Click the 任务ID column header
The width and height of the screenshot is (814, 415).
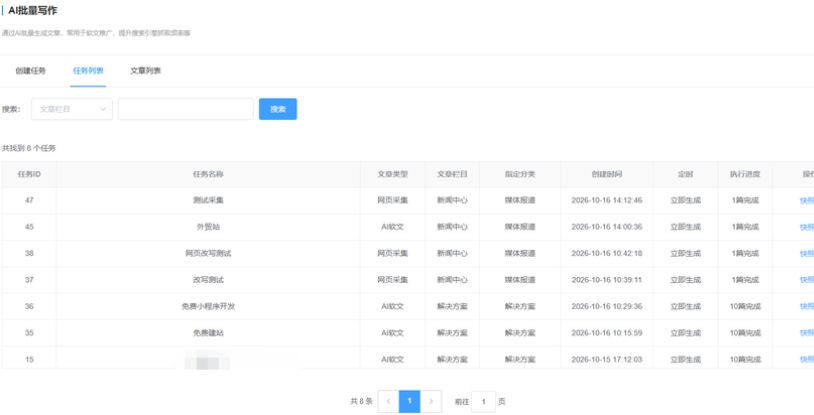point(29,174)
